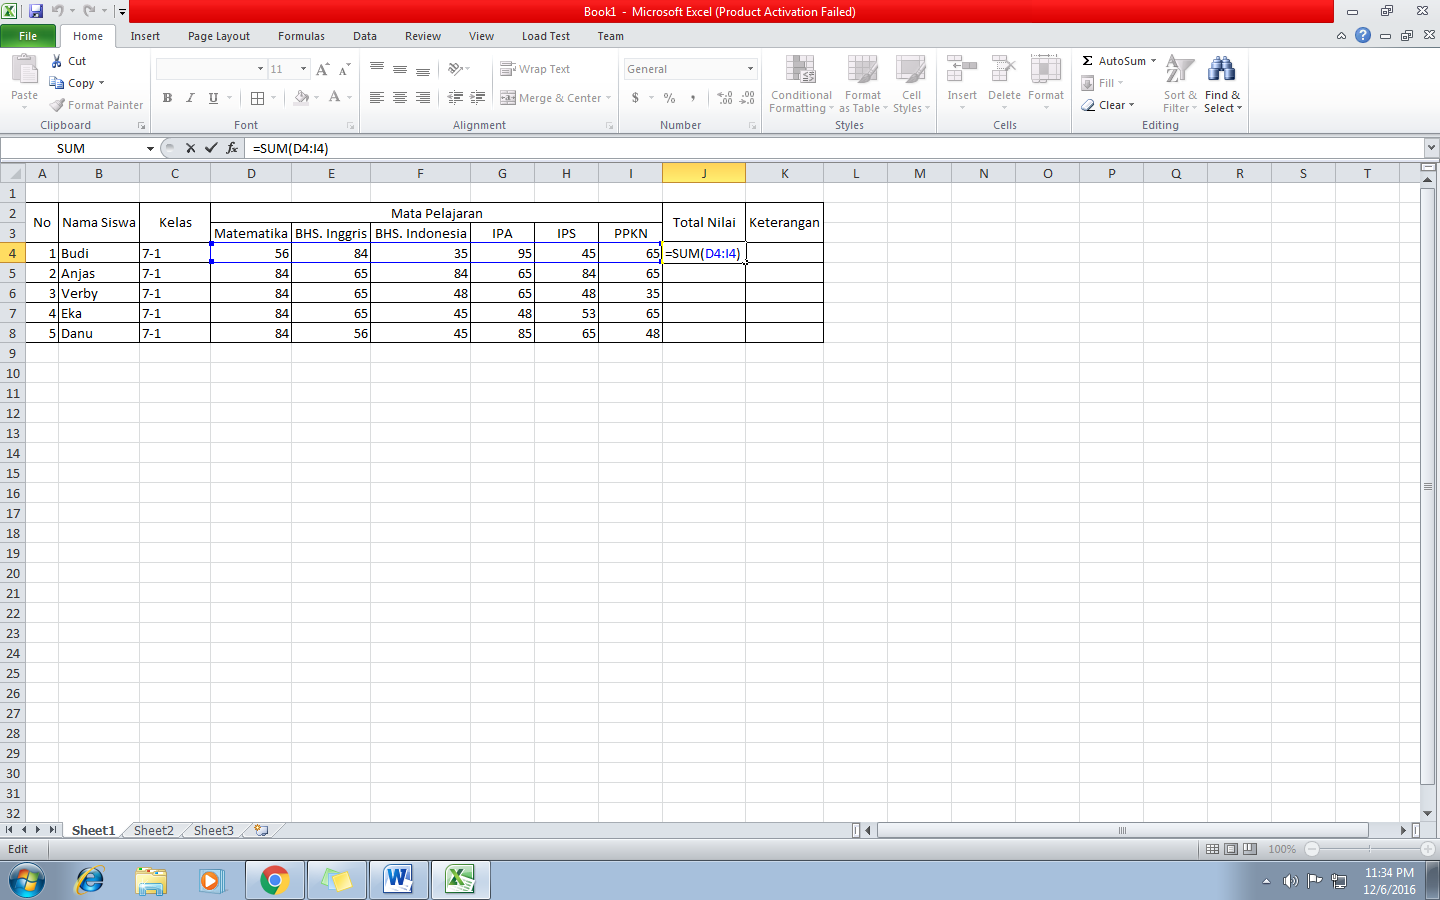Open the Sort & Filter tool
The width and height of the screenshot is (1440, 900).
(x=1179, y=85)
